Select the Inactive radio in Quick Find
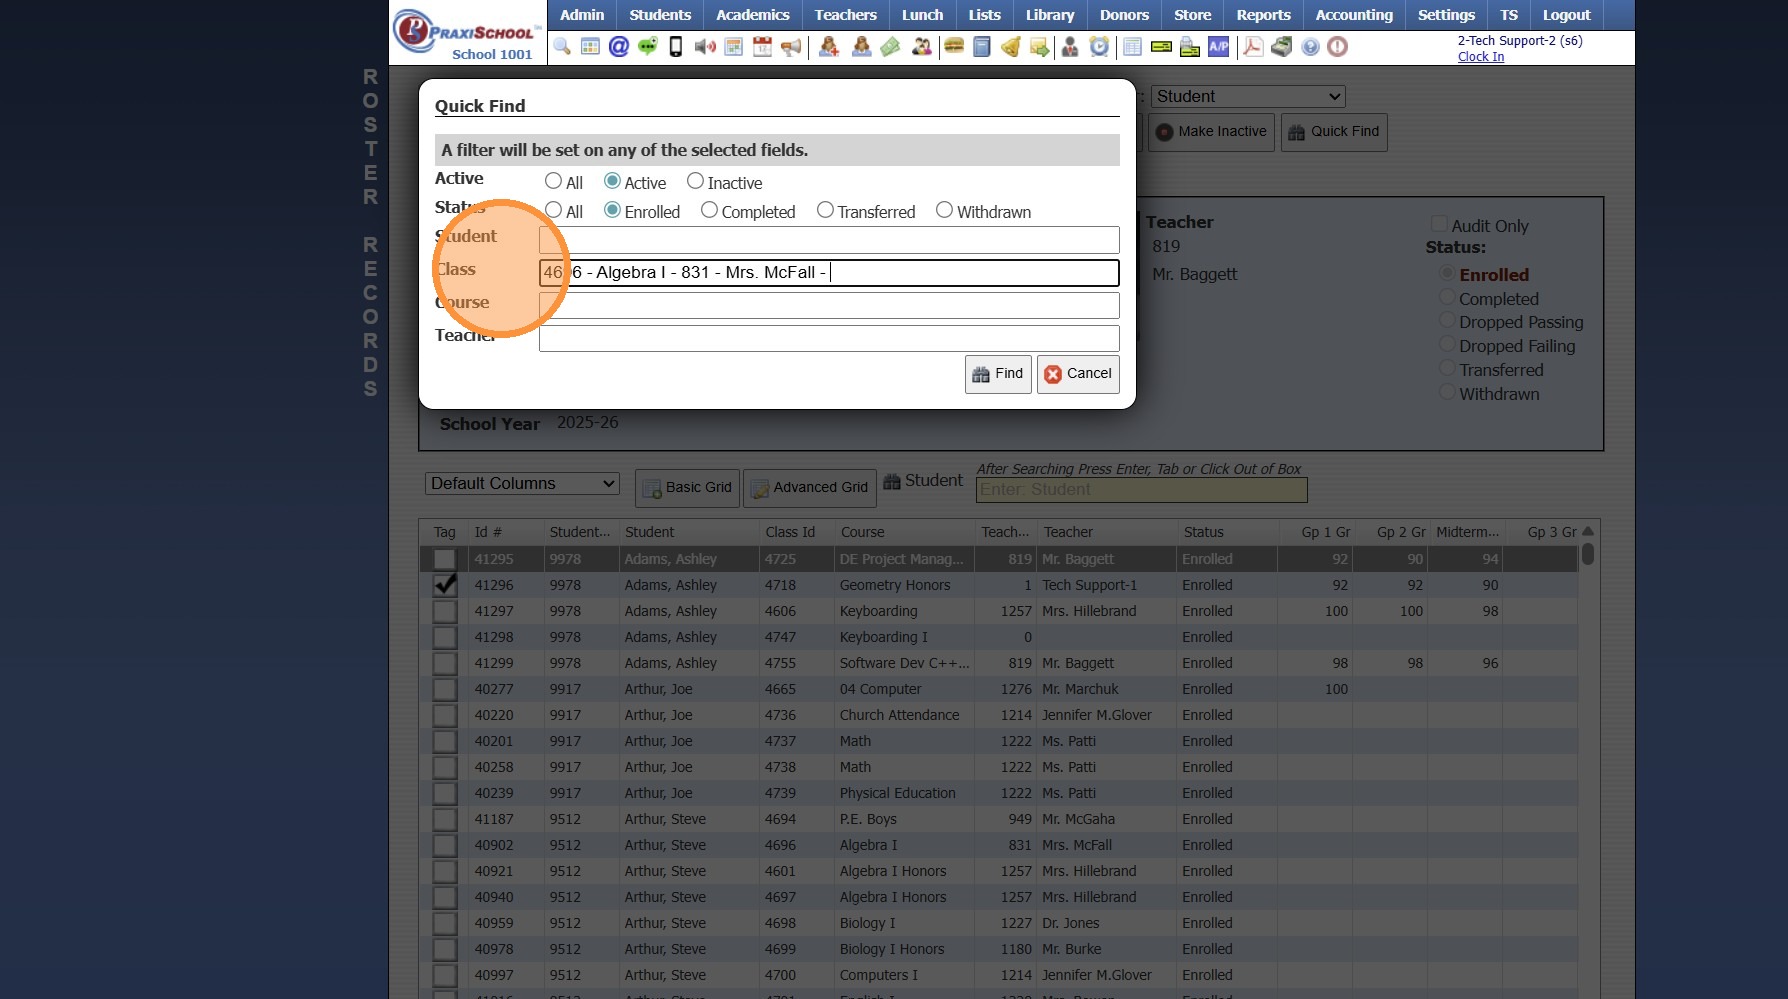 [x=695, y=181]
